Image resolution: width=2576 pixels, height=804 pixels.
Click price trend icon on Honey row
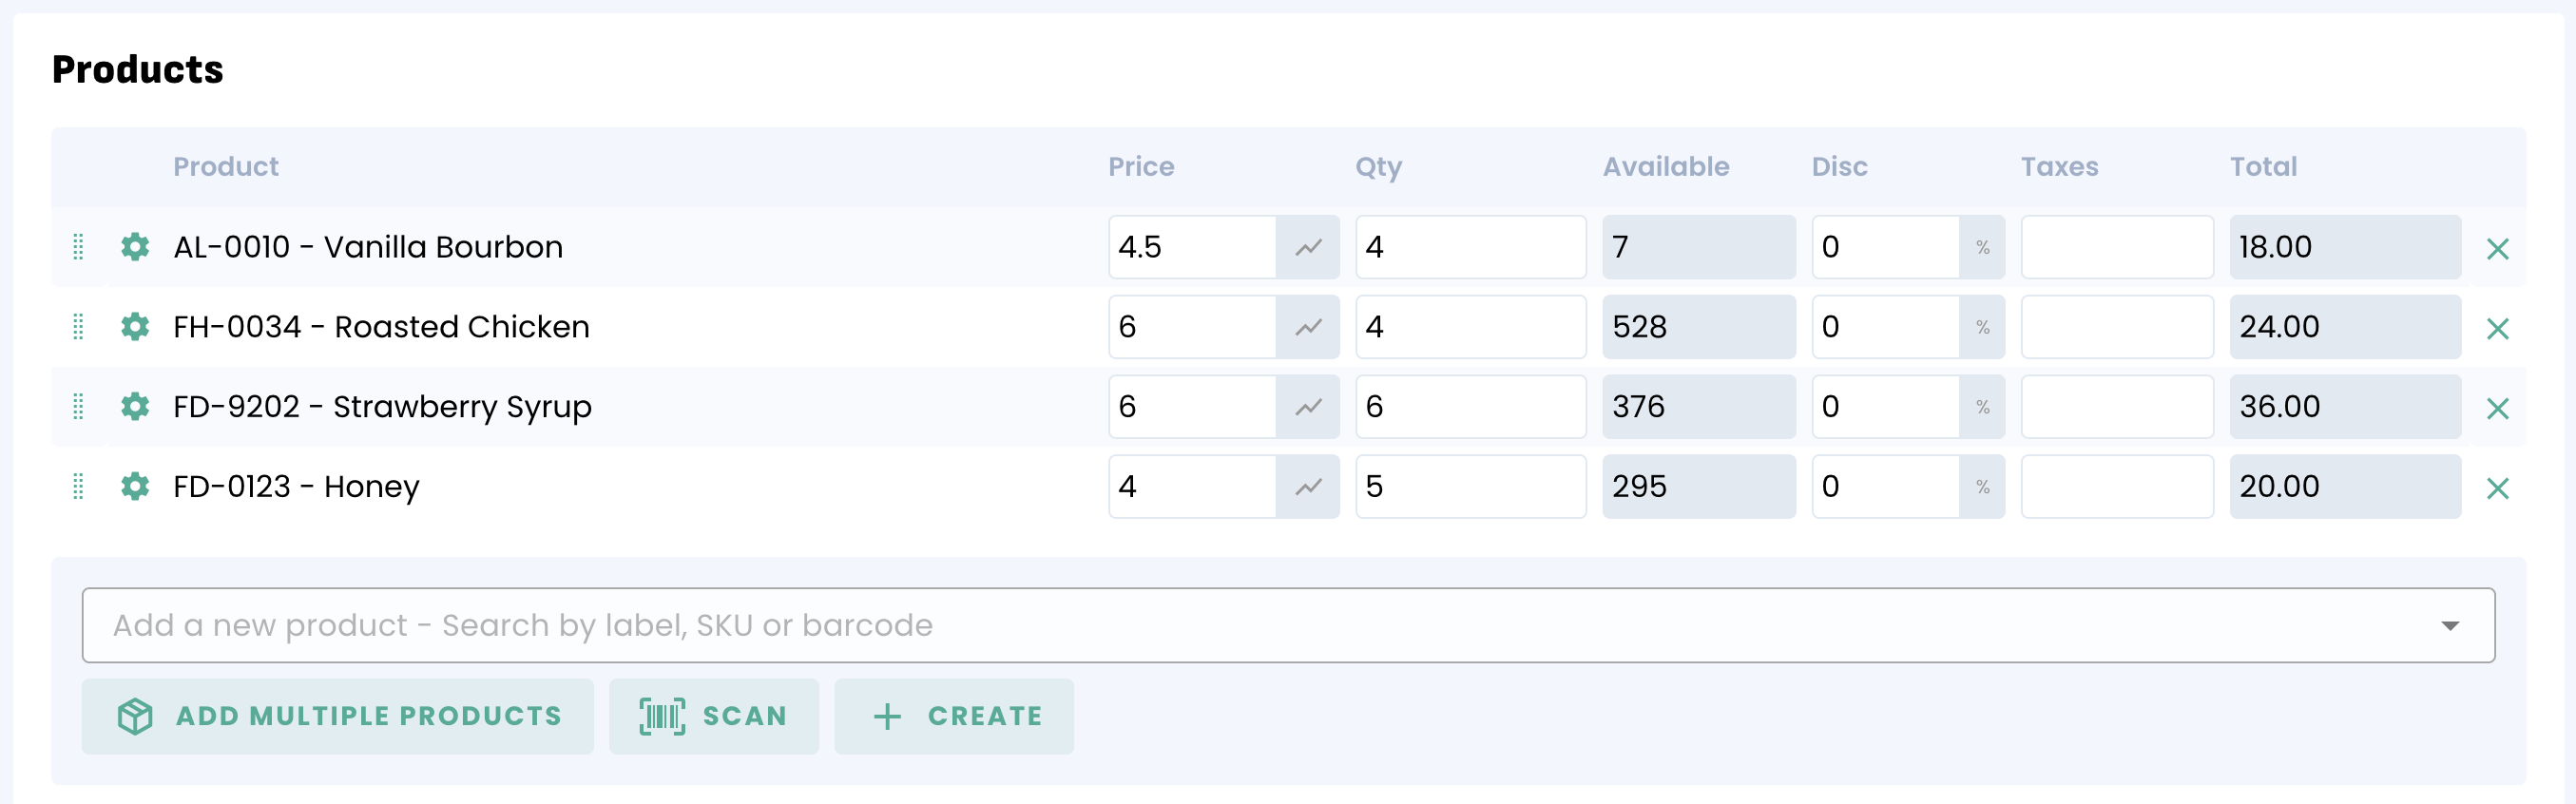pos(1308,487)
